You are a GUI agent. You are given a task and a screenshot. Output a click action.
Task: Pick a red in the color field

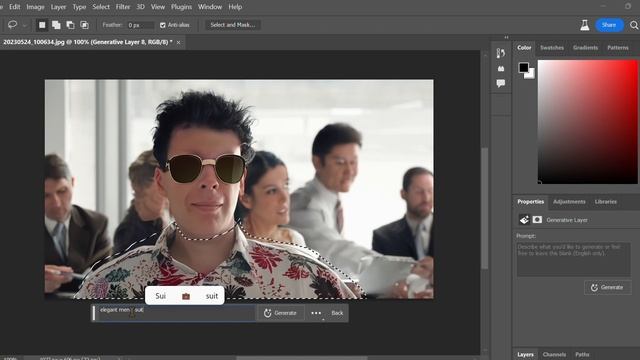pos(587,122)
